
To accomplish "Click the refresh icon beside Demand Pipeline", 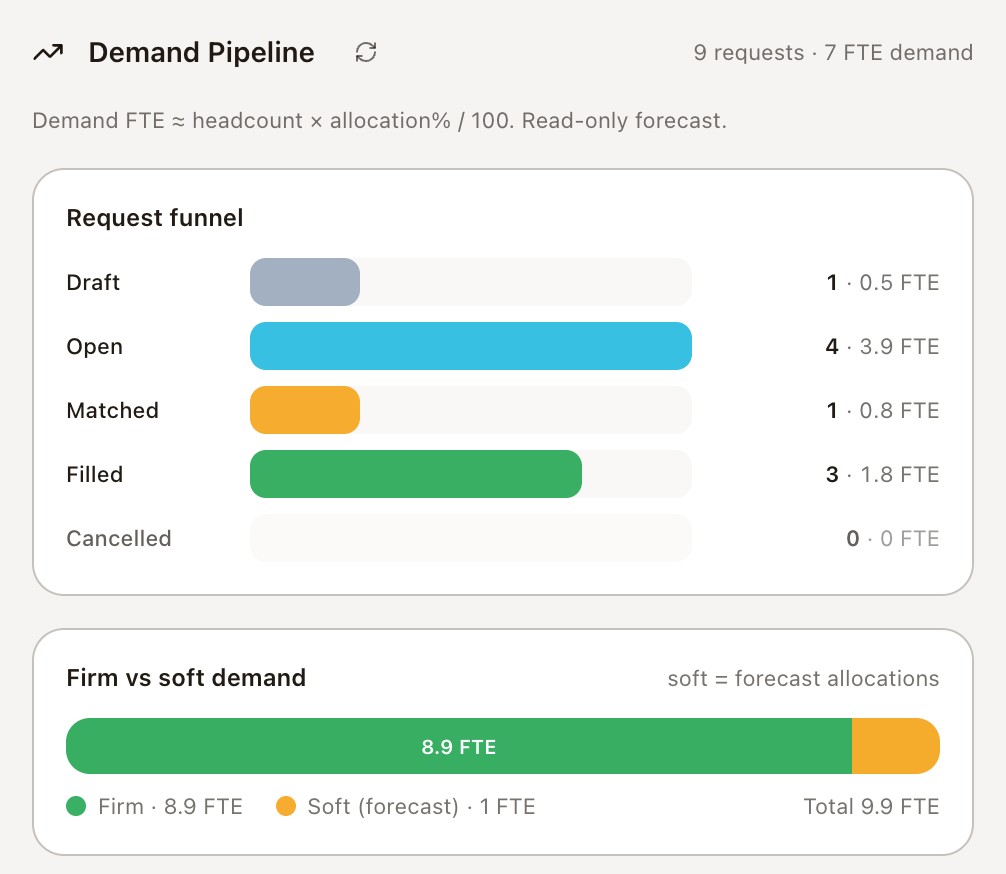I will (366, 52).
